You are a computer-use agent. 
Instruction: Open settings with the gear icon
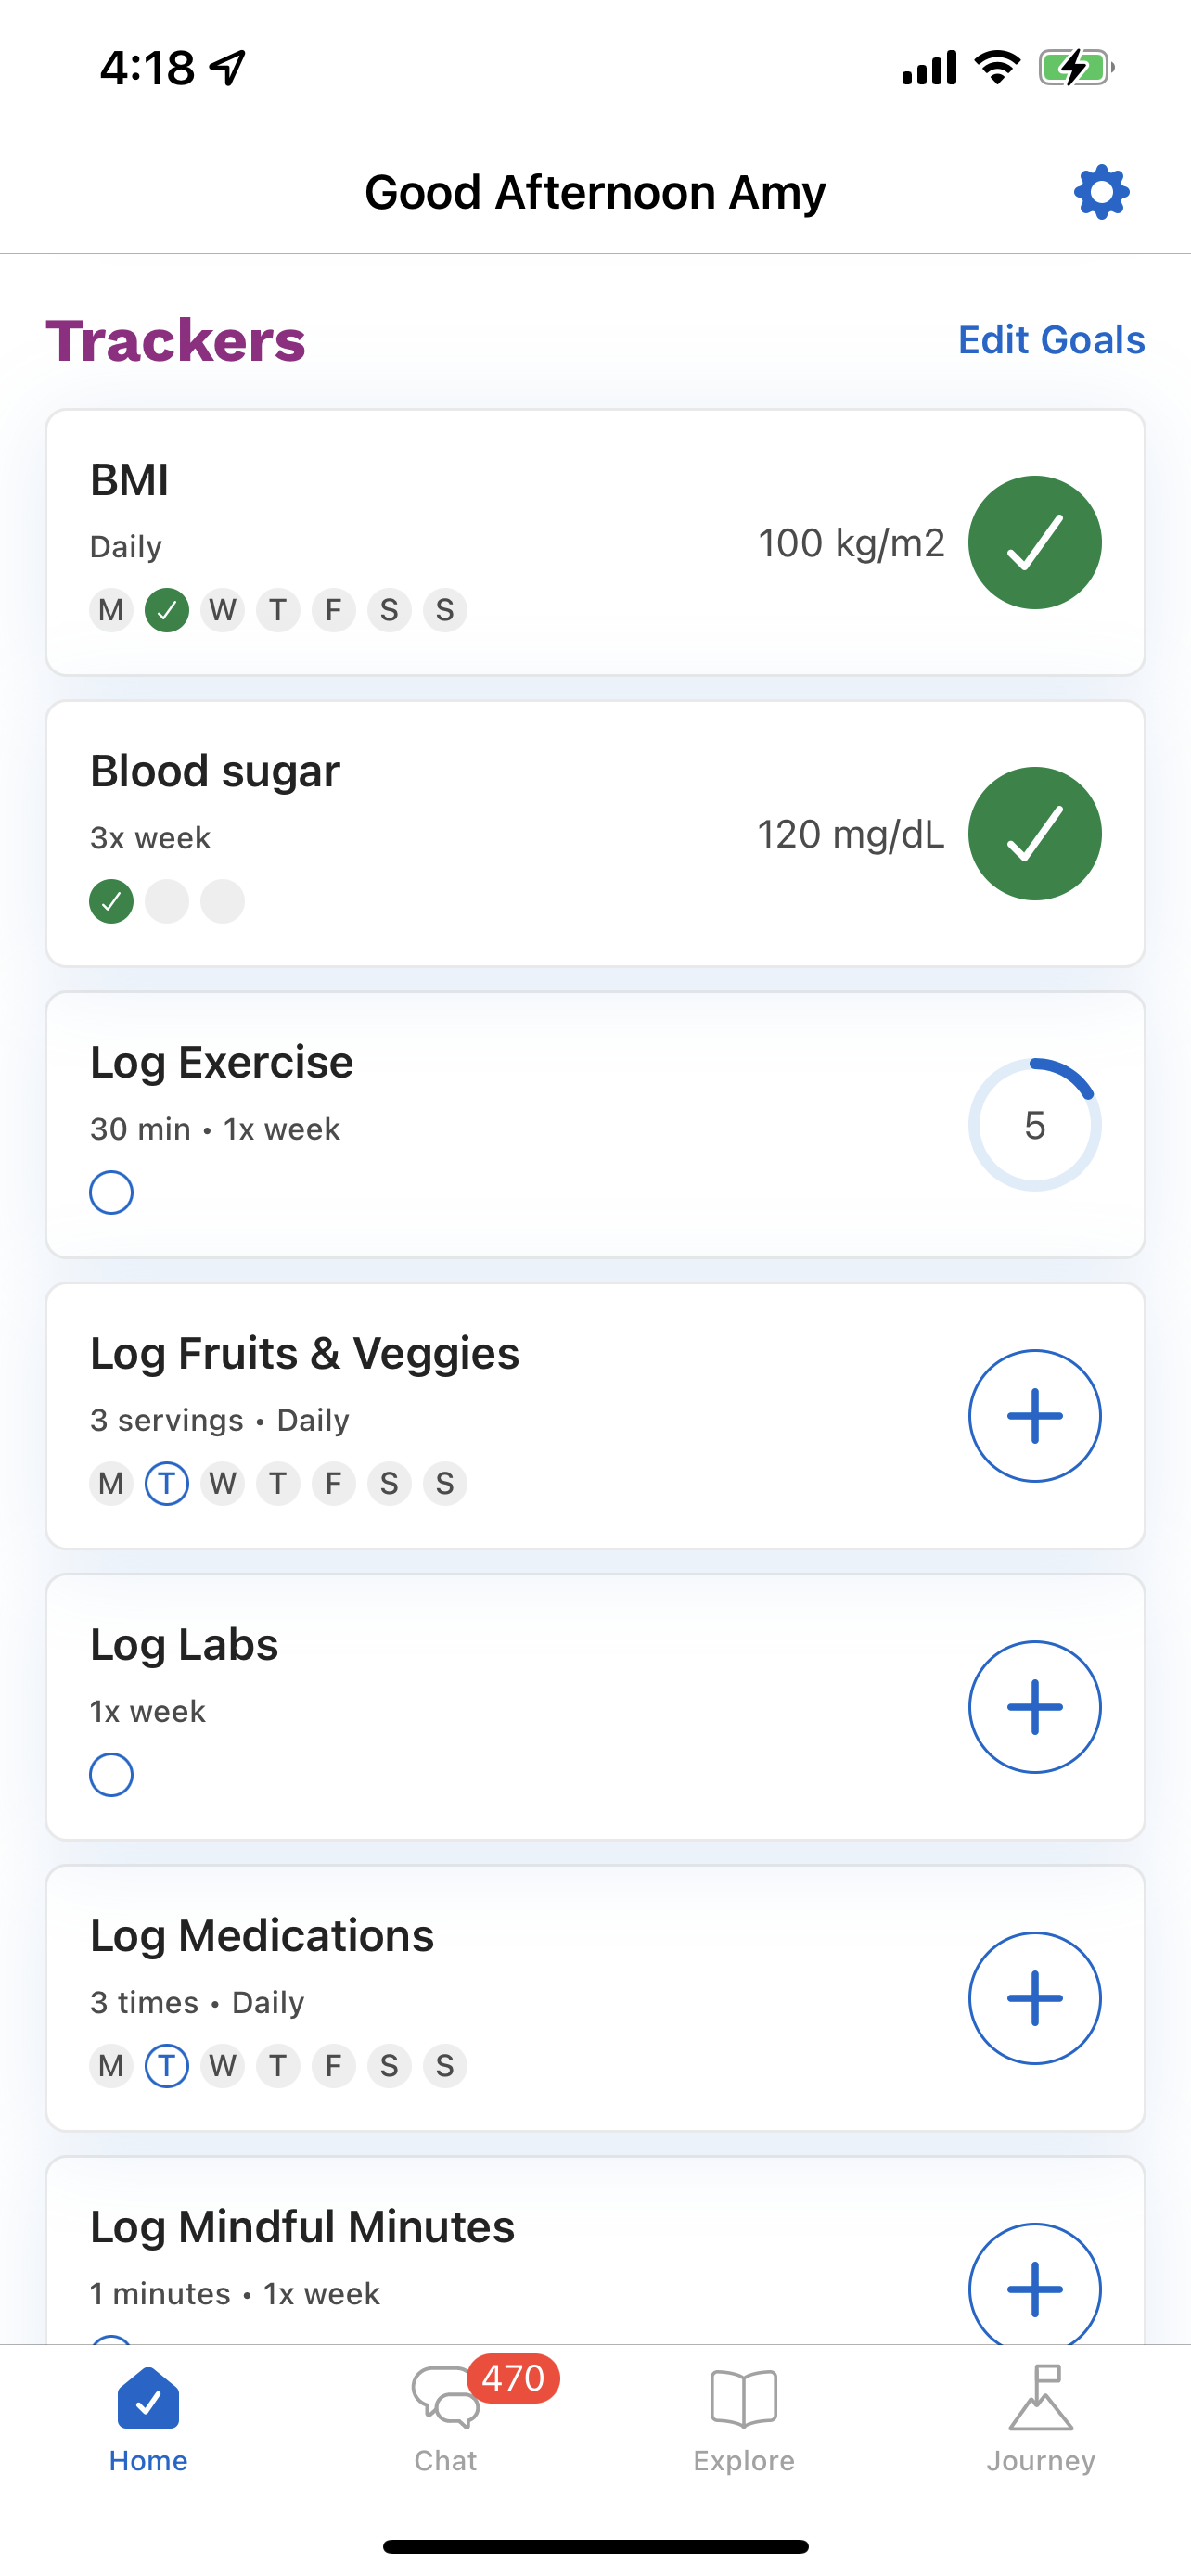(1101, 192)
